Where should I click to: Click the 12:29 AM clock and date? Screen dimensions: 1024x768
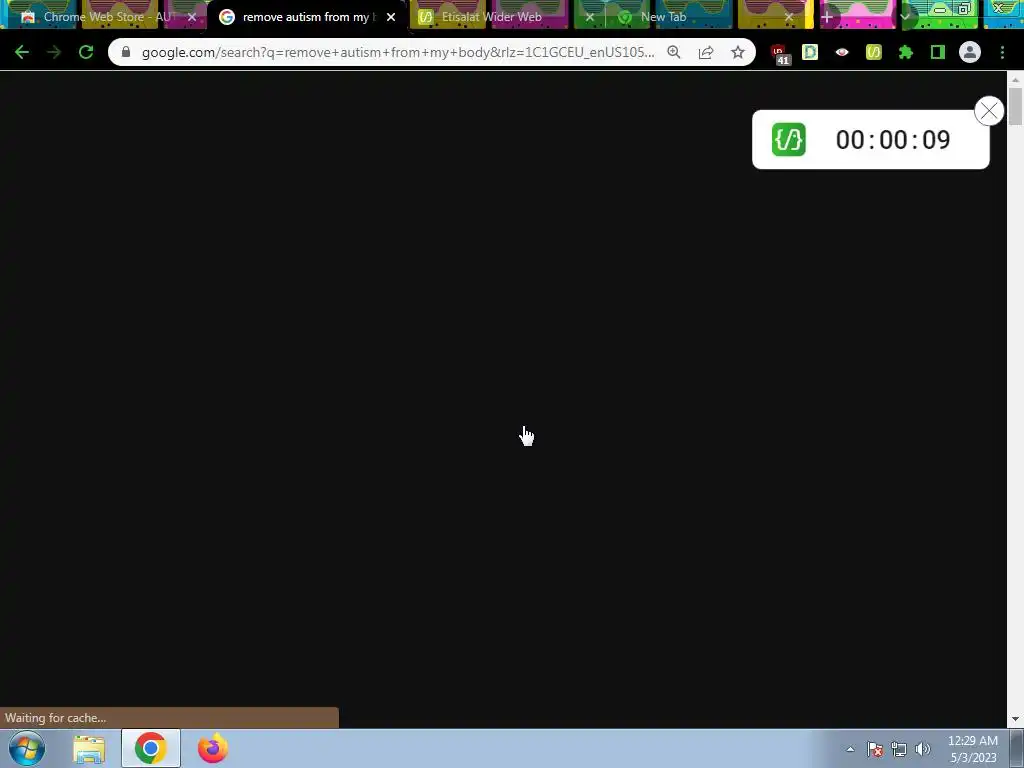[x=972, y=749]
